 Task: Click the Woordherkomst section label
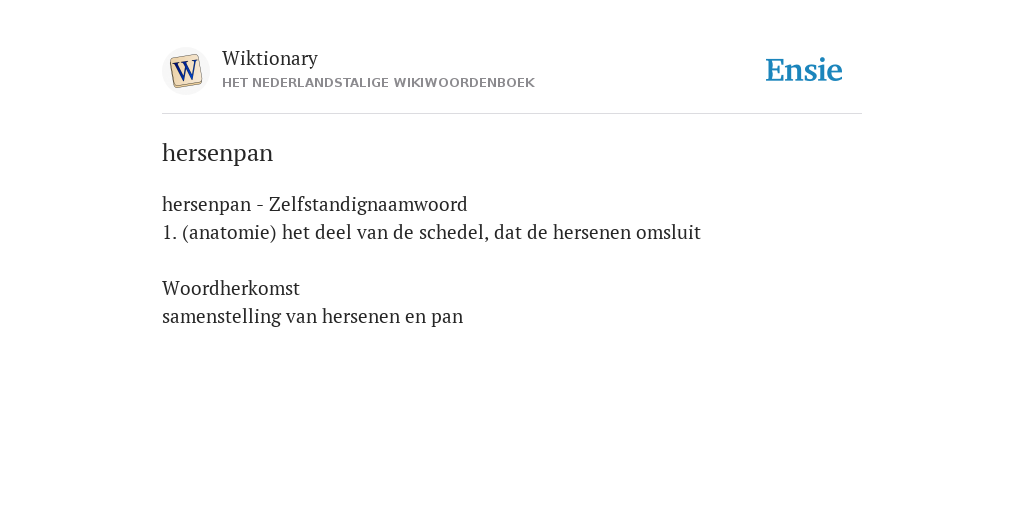pyautogui.click(x=231, y=288)
